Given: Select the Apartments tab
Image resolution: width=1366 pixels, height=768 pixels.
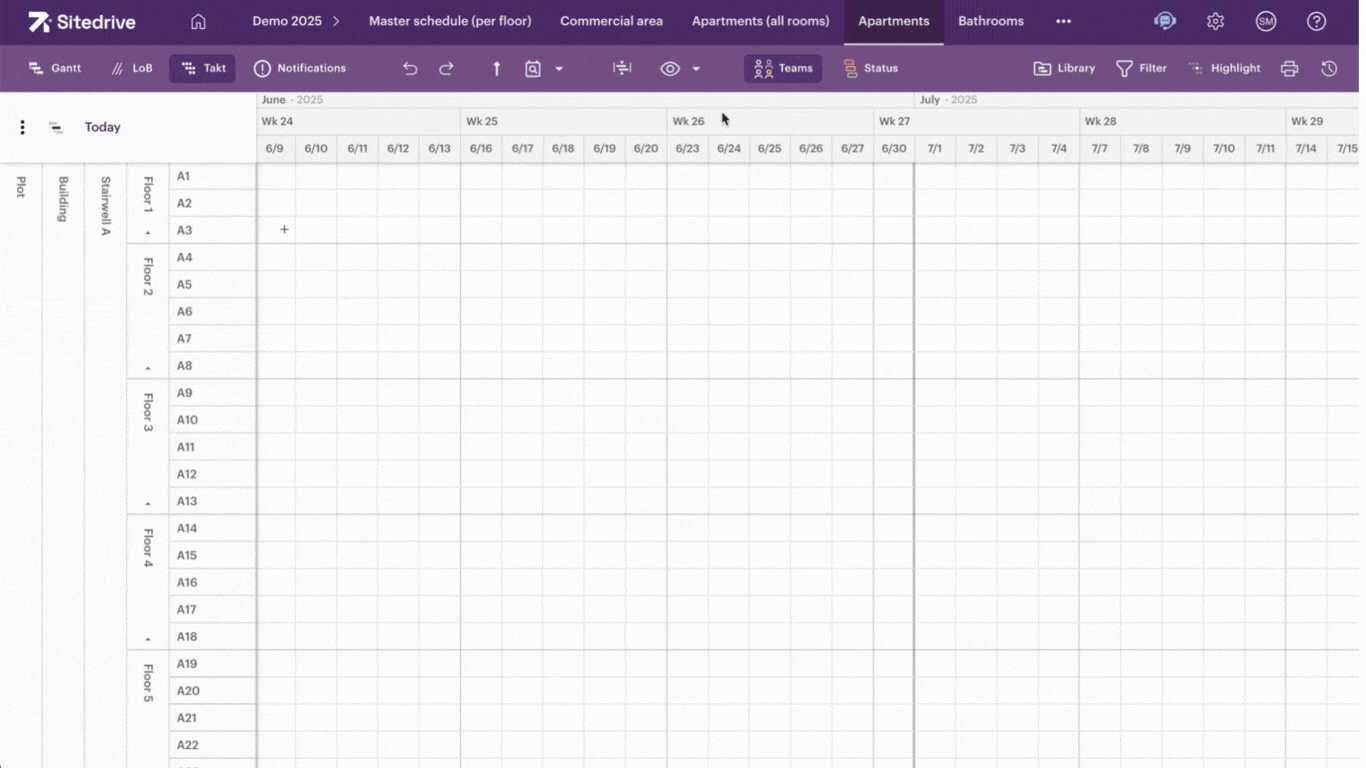Looking at the screenshot, I should (894, 21).
